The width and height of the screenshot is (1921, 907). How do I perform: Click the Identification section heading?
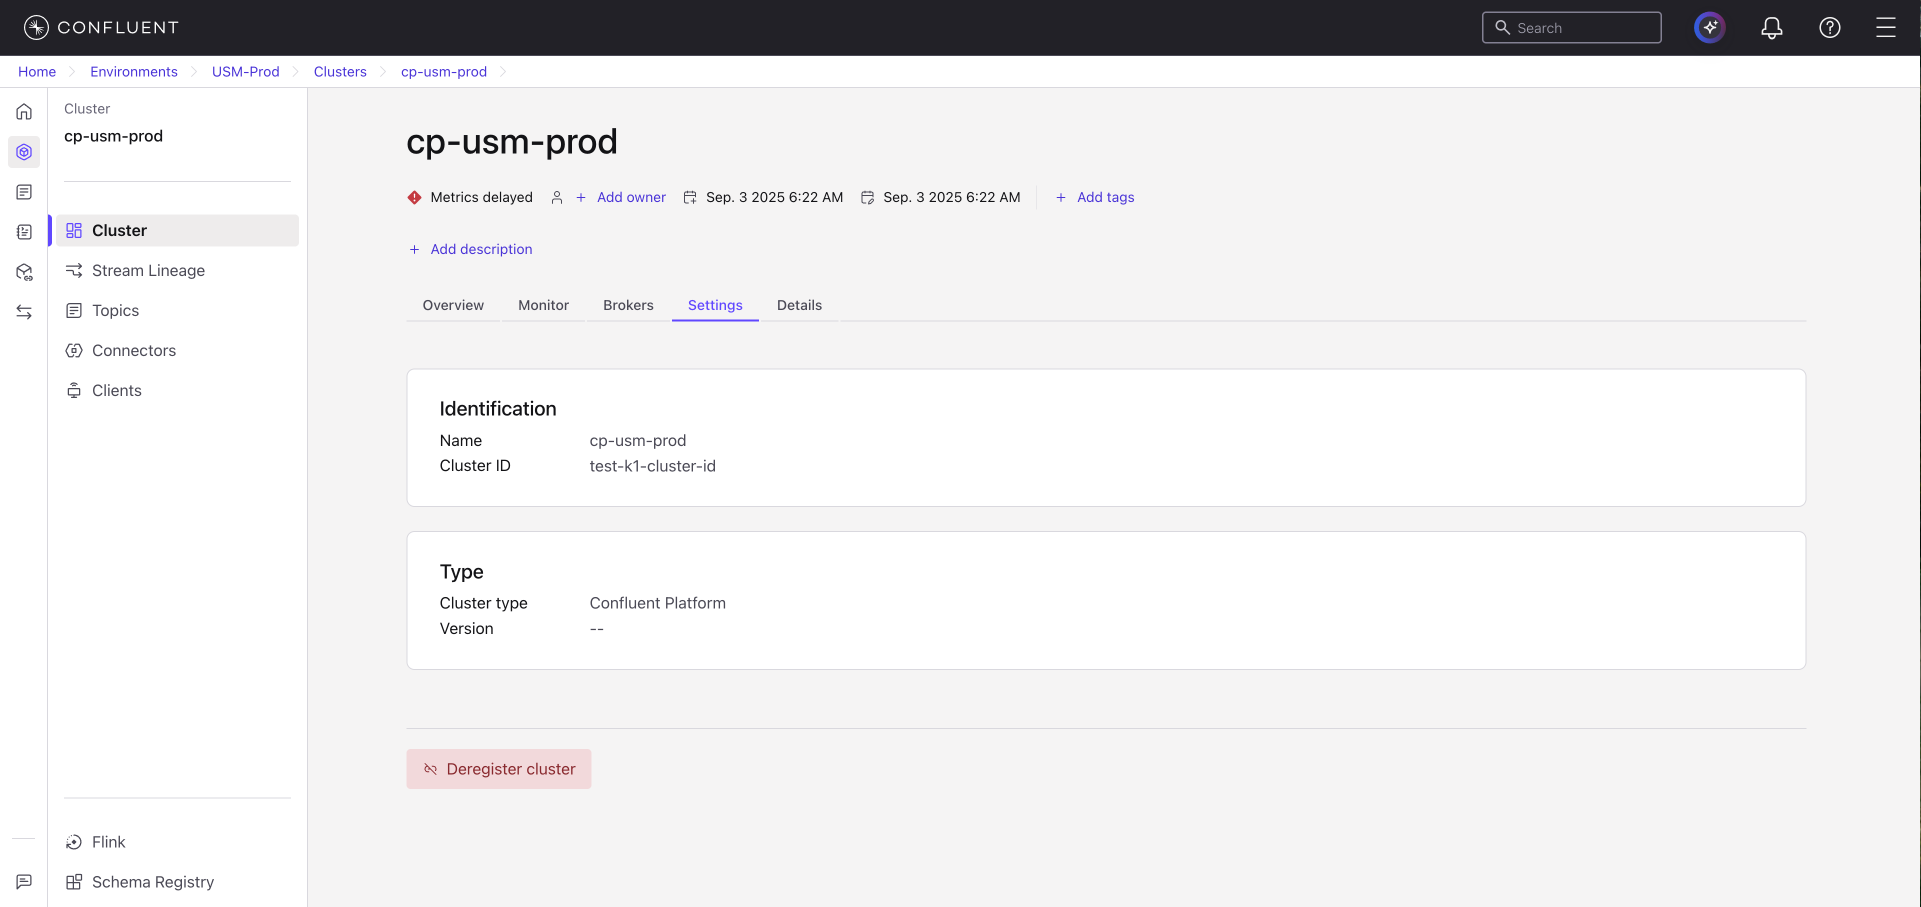[498, 409]
